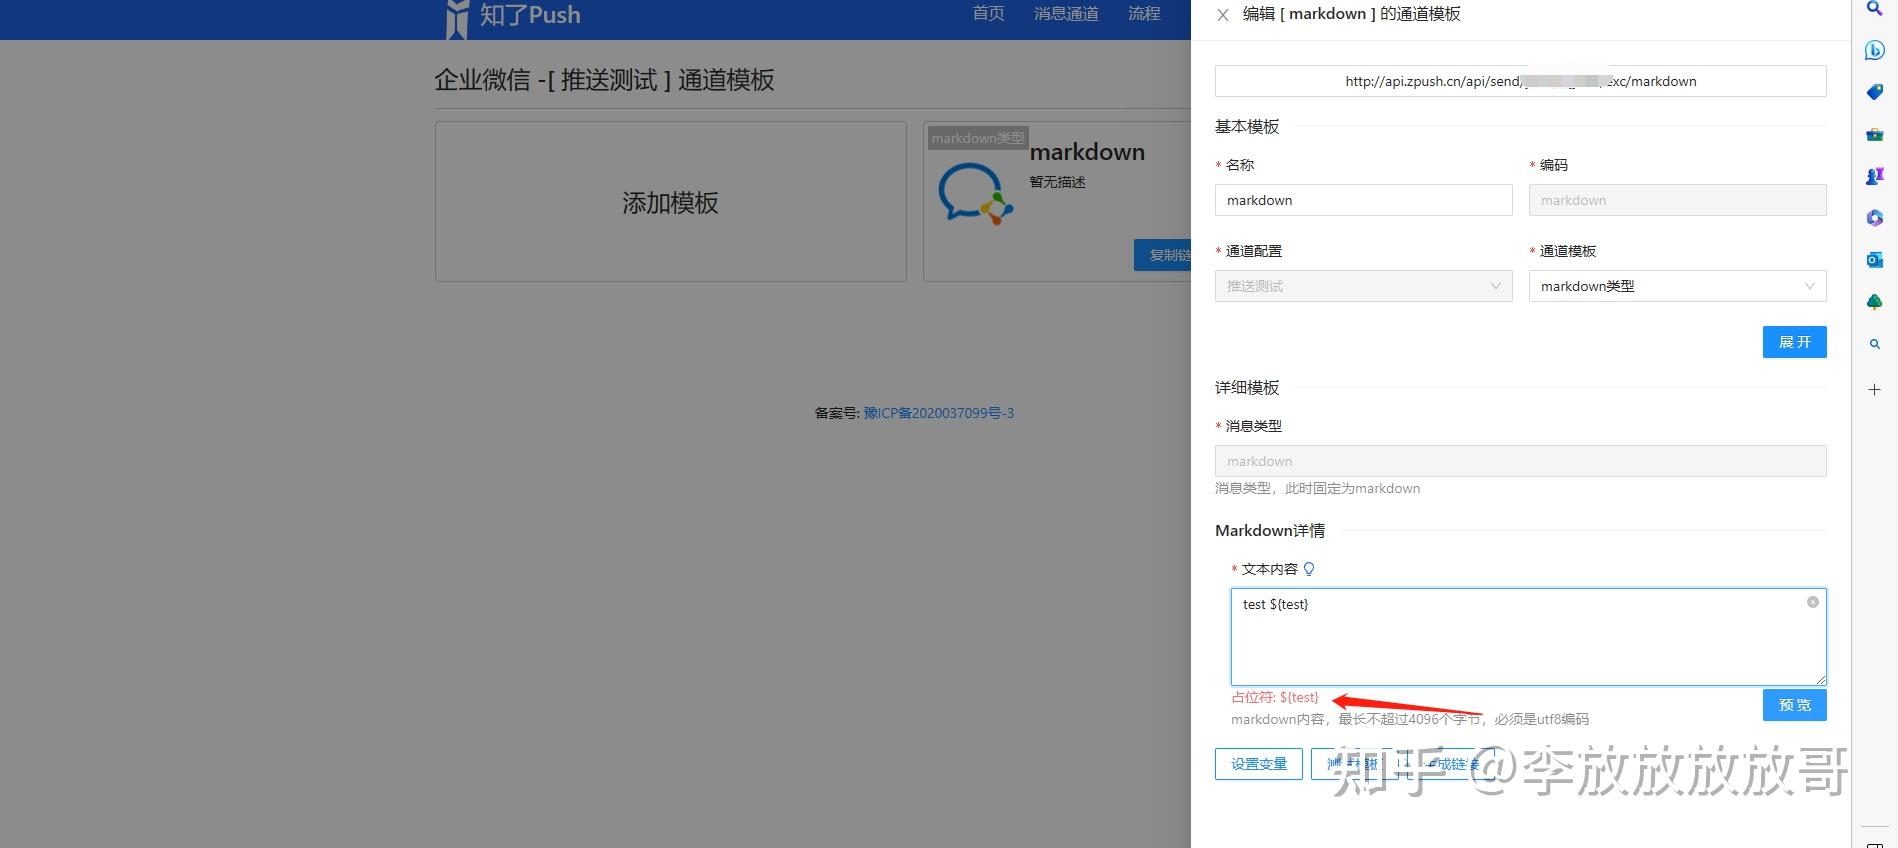Open the Microsoft 365 sidebar icon
The image size is (1898, 848).
click(1875, 218)
